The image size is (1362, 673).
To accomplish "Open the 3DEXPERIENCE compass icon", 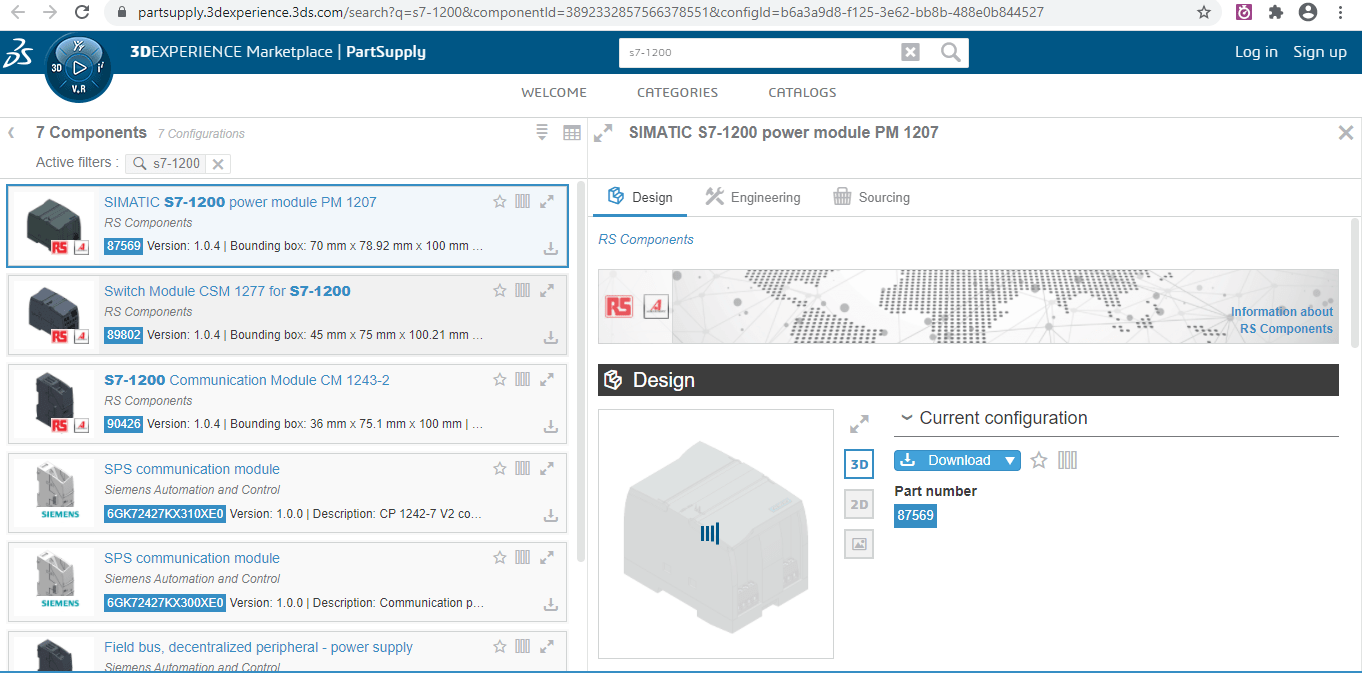I will (78, 68).
